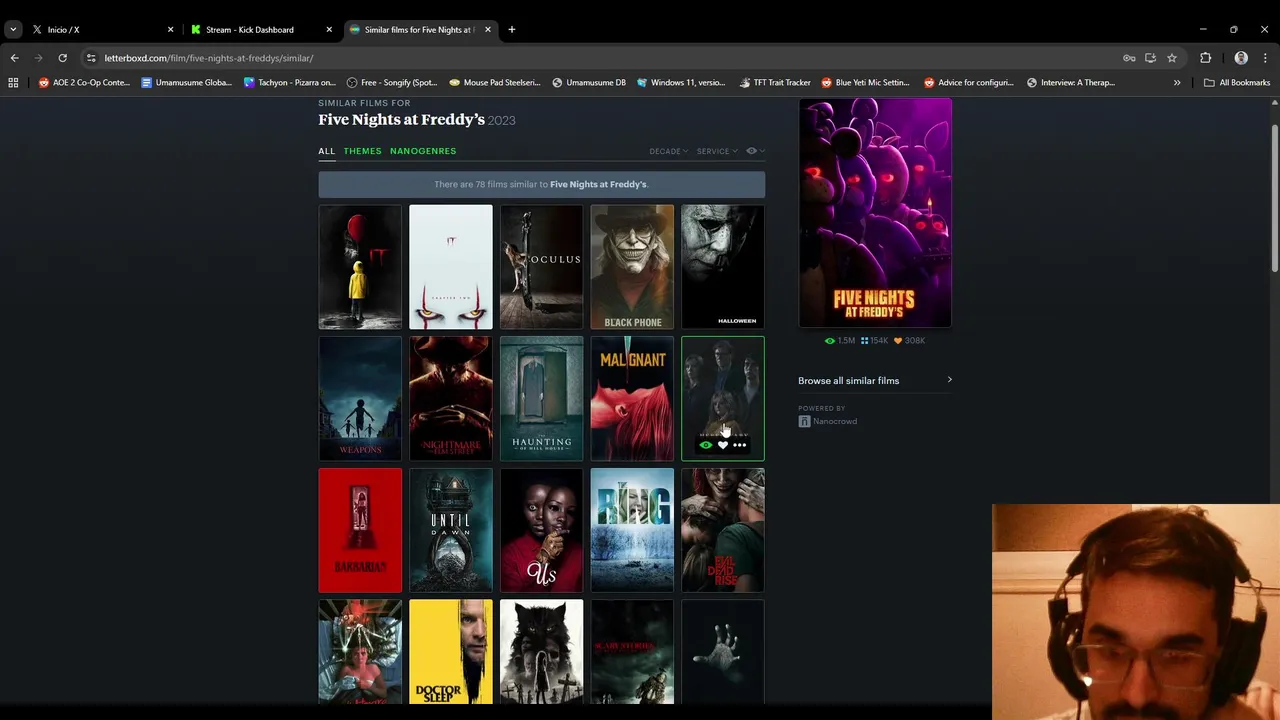Expand hidden bookmarks chevron
Screen dimensions: 1280x720
click(1177, 83)
